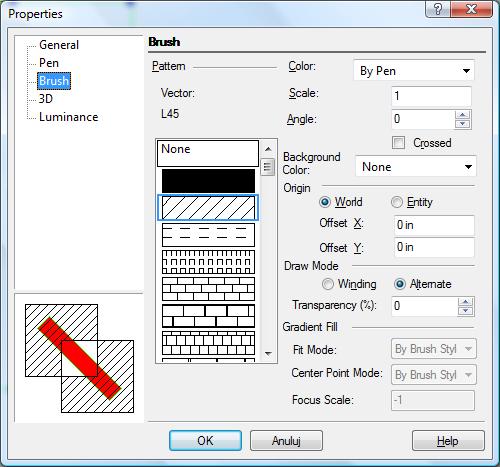
Task: Select the None pattern entry
Action: (x=208, y=153)
